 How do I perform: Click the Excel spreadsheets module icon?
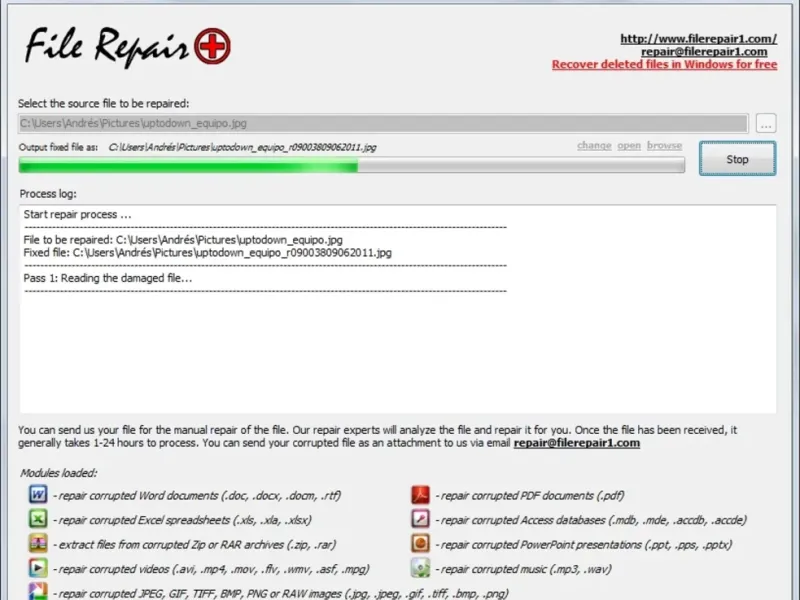pyautogui.click(x=38, y=519)
